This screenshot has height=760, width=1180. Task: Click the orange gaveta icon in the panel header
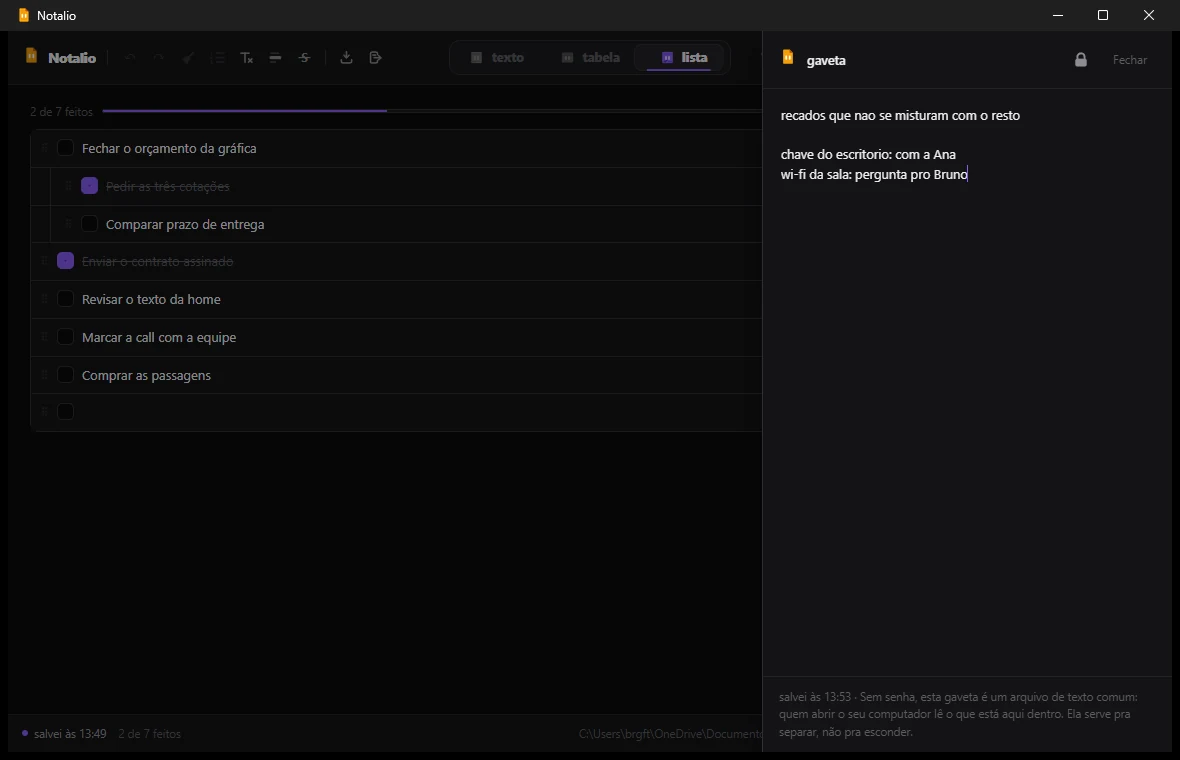coord(788,57)
